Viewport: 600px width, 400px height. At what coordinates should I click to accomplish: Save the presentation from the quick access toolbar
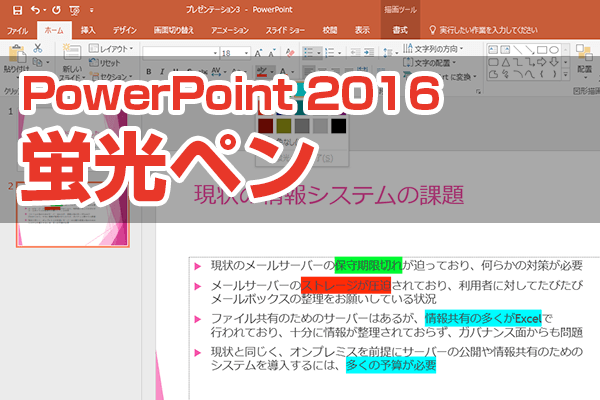pyautogui.click(x=17, y=10)
